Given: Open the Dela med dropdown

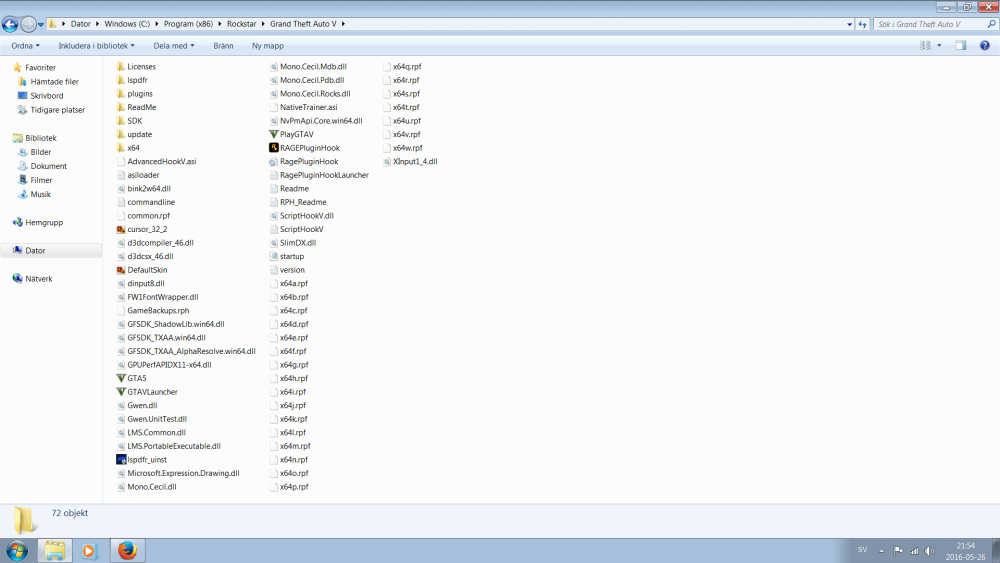Looking at the screenshot, I should pyautogui.click(x=173, y=46).
